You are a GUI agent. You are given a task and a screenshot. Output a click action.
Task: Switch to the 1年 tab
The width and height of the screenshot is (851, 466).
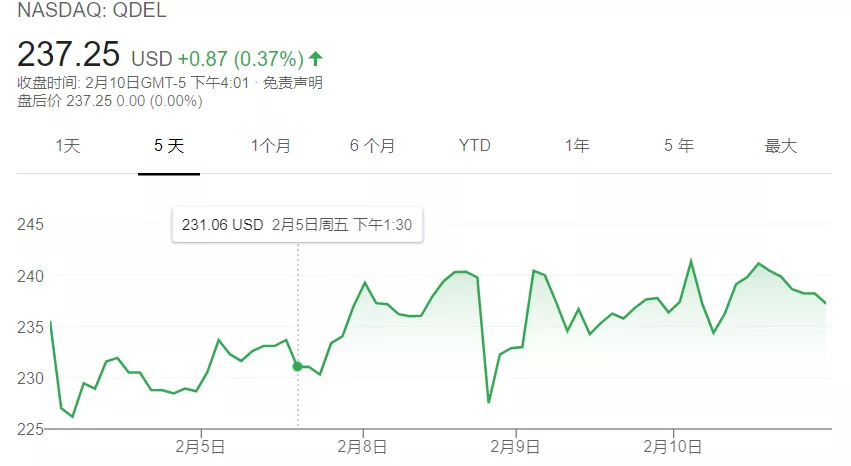(x=577, y=146)
